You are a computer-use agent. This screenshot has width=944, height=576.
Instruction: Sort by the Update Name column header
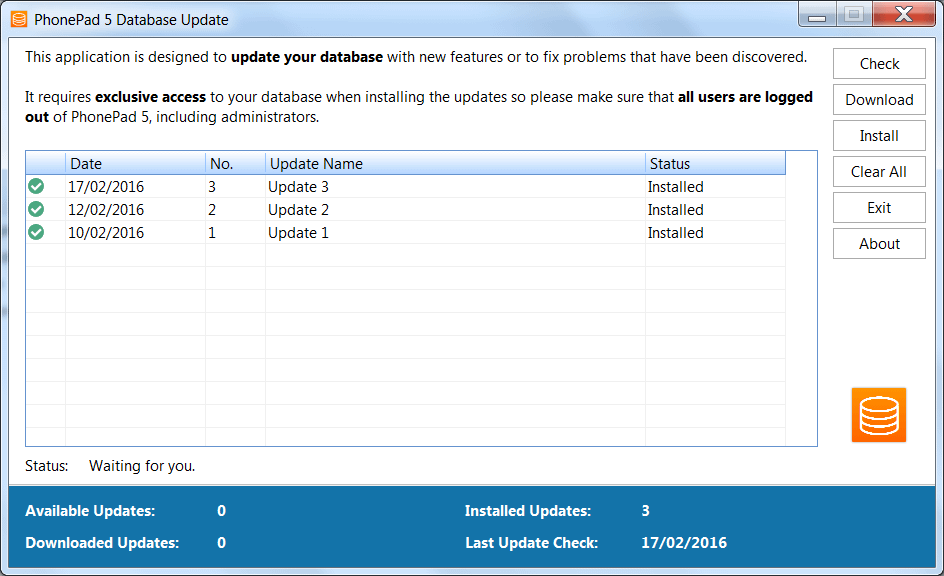[455, 163]
